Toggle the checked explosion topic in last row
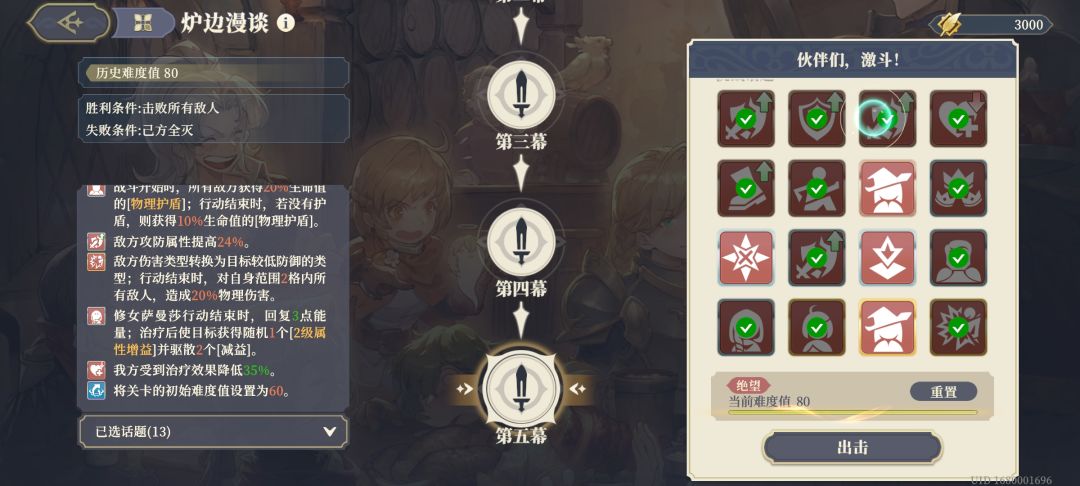This screenshot has height=486, width=1080. coord(958,327)
